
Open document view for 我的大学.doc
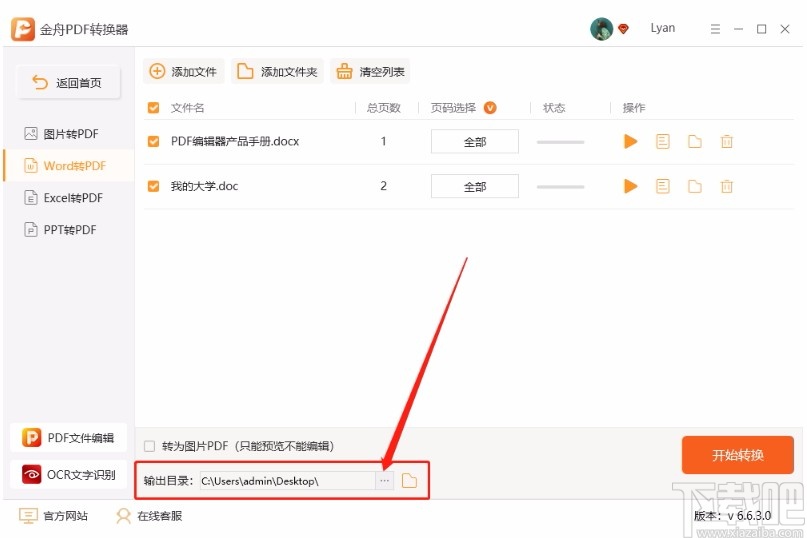pos(663,186)
